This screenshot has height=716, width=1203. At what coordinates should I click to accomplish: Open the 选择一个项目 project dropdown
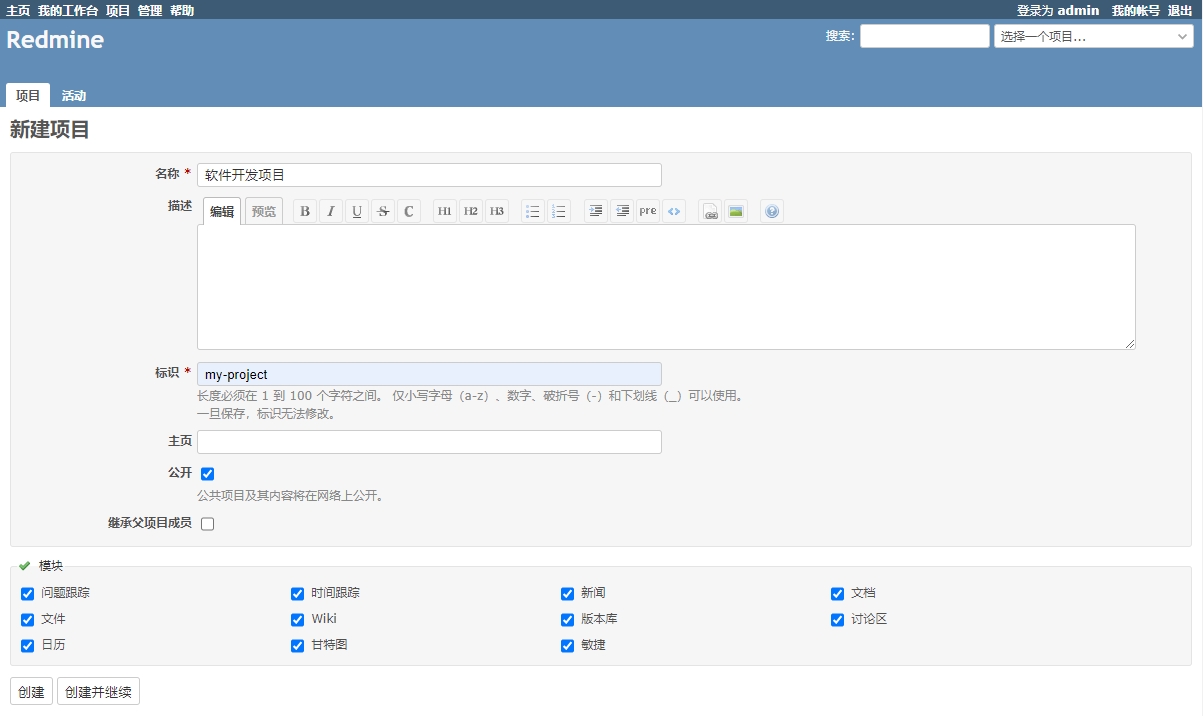click(x=1092, y=36)
